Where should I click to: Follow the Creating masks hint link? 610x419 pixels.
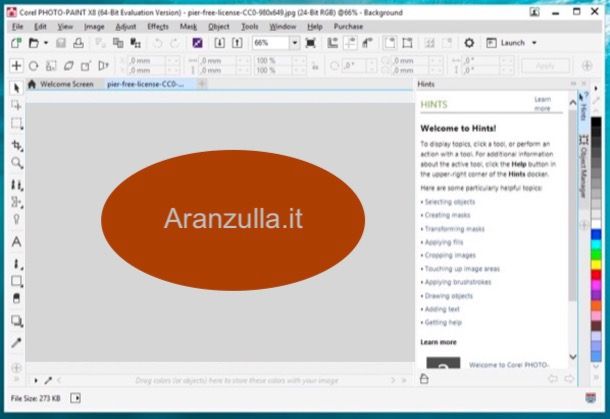[x=447, y=215]
